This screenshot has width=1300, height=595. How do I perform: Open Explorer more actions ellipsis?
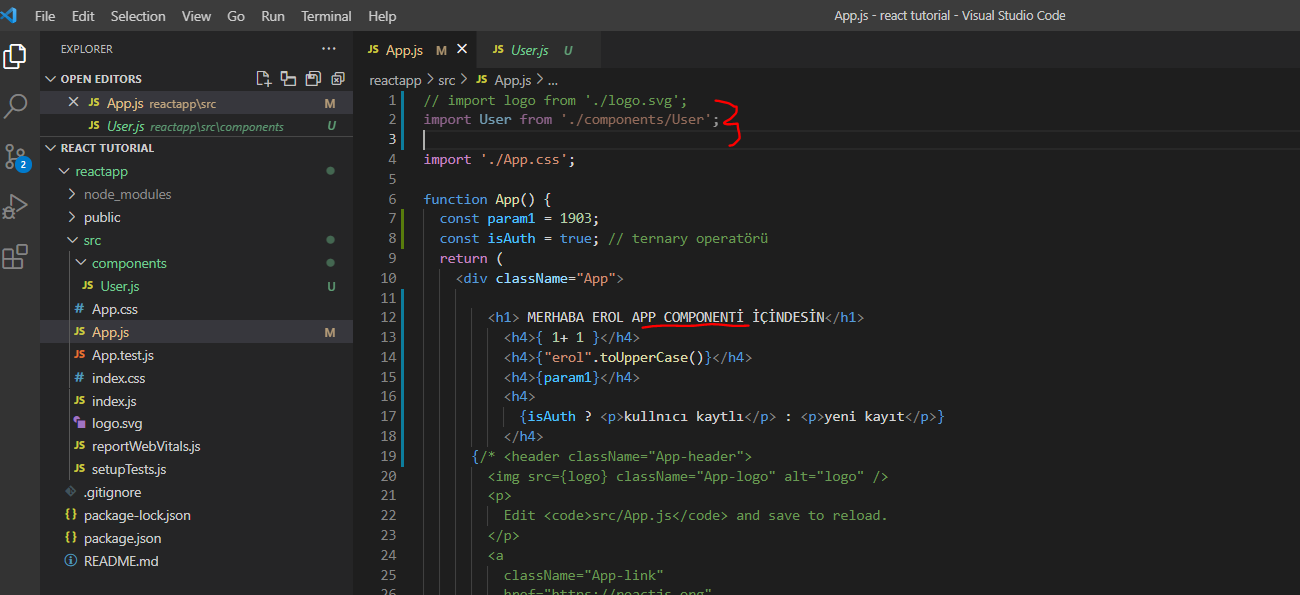[x=329, y=49]
